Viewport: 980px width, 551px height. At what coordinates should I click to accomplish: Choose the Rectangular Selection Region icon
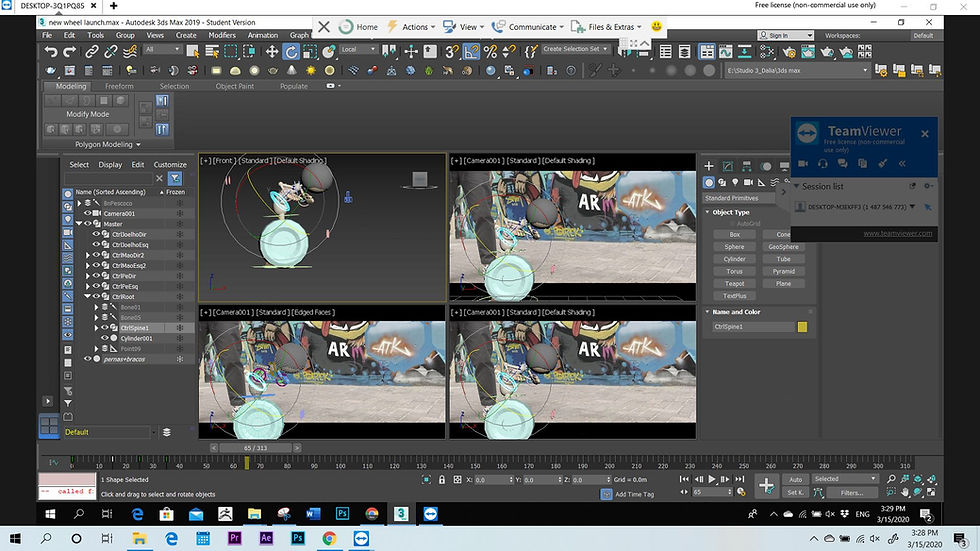[231, 52]
